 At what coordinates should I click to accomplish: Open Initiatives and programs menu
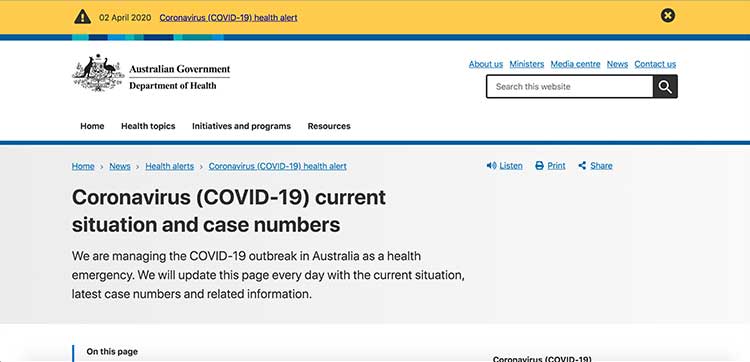[242, 126]
